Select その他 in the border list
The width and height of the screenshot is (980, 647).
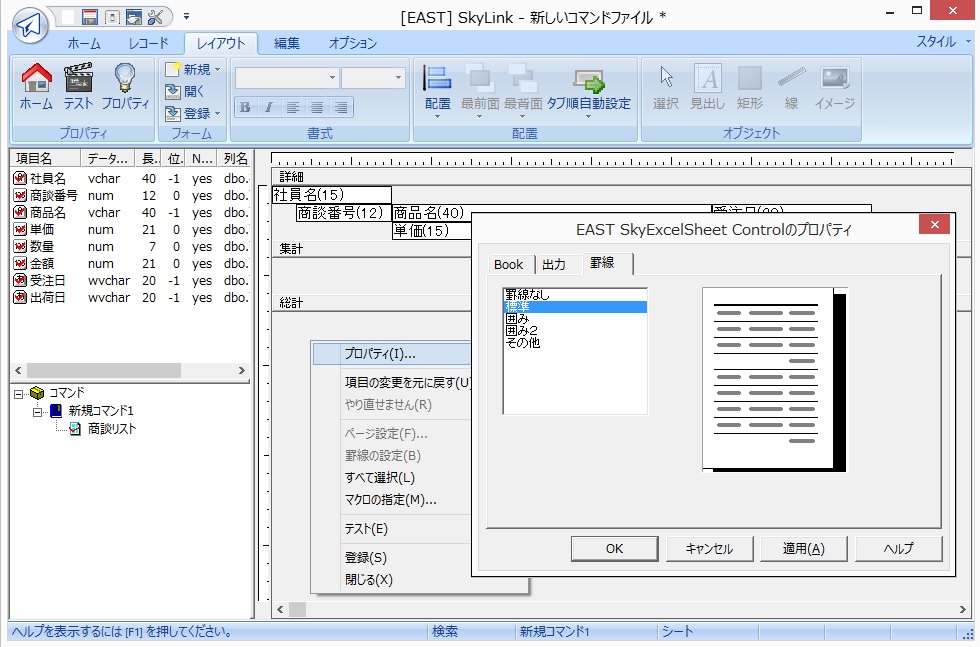coord(575,343)
